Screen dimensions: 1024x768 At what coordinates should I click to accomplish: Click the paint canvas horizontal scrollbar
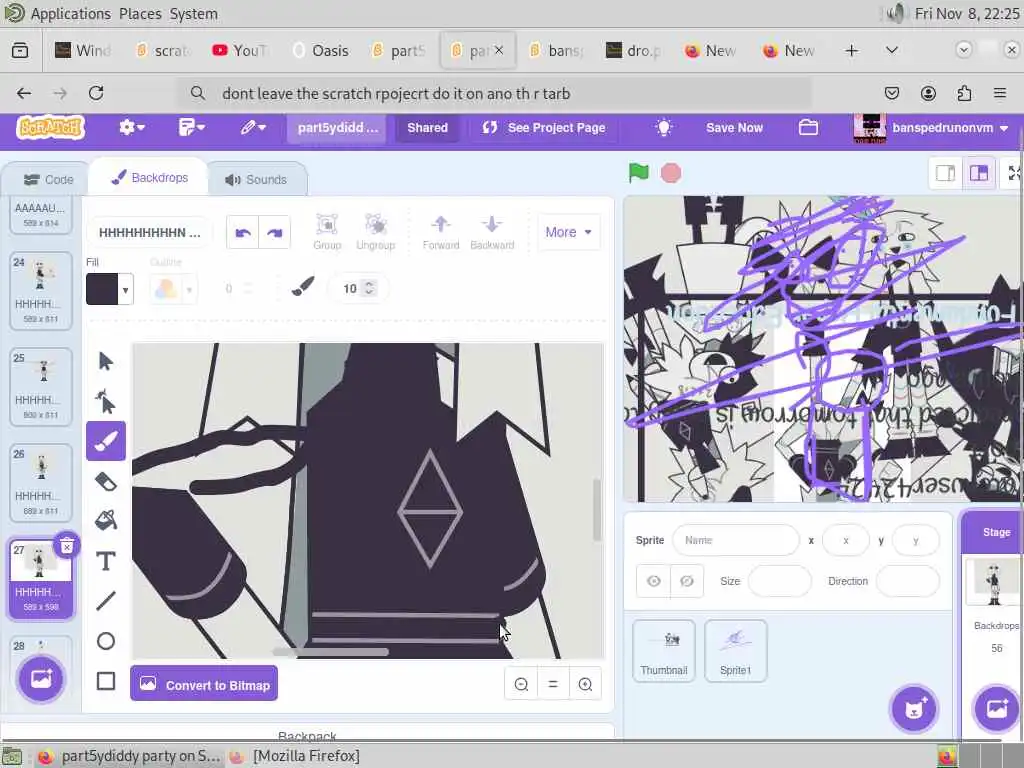coord(330,651)
